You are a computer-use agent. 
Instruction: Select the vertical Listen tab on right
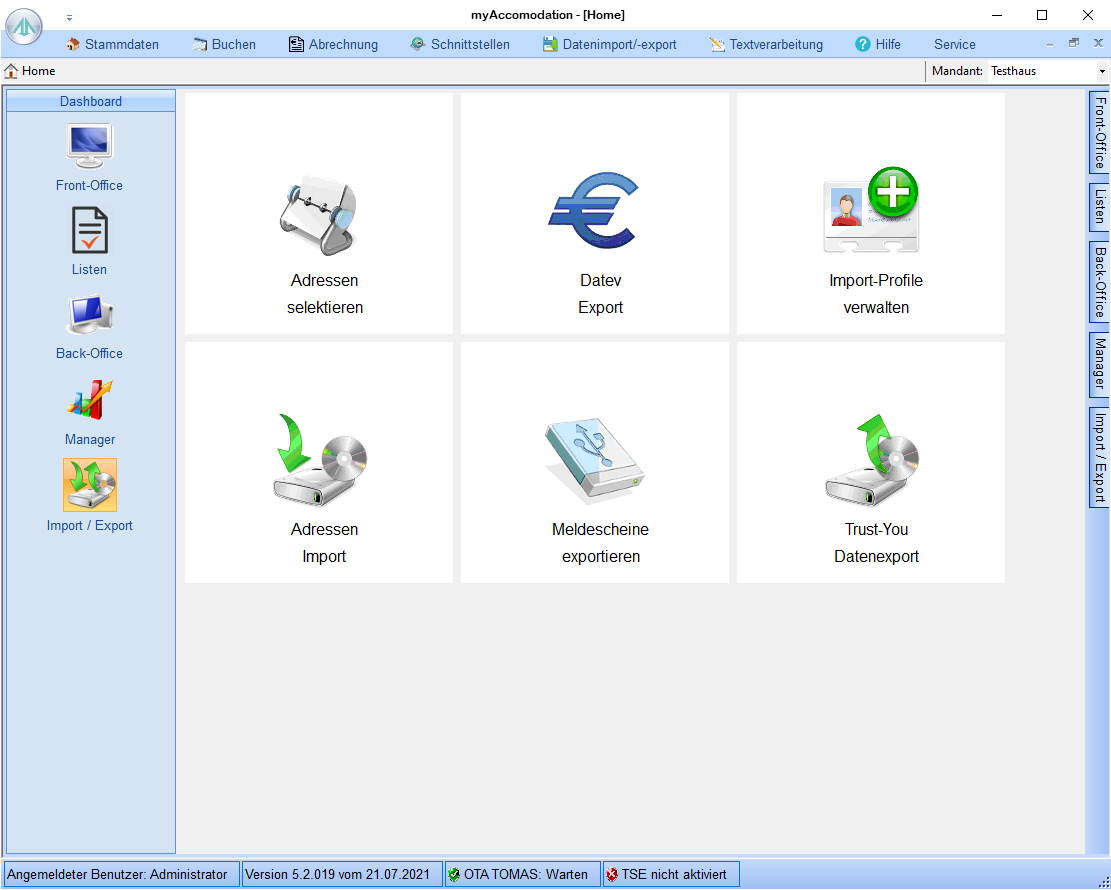(1099, 204)
